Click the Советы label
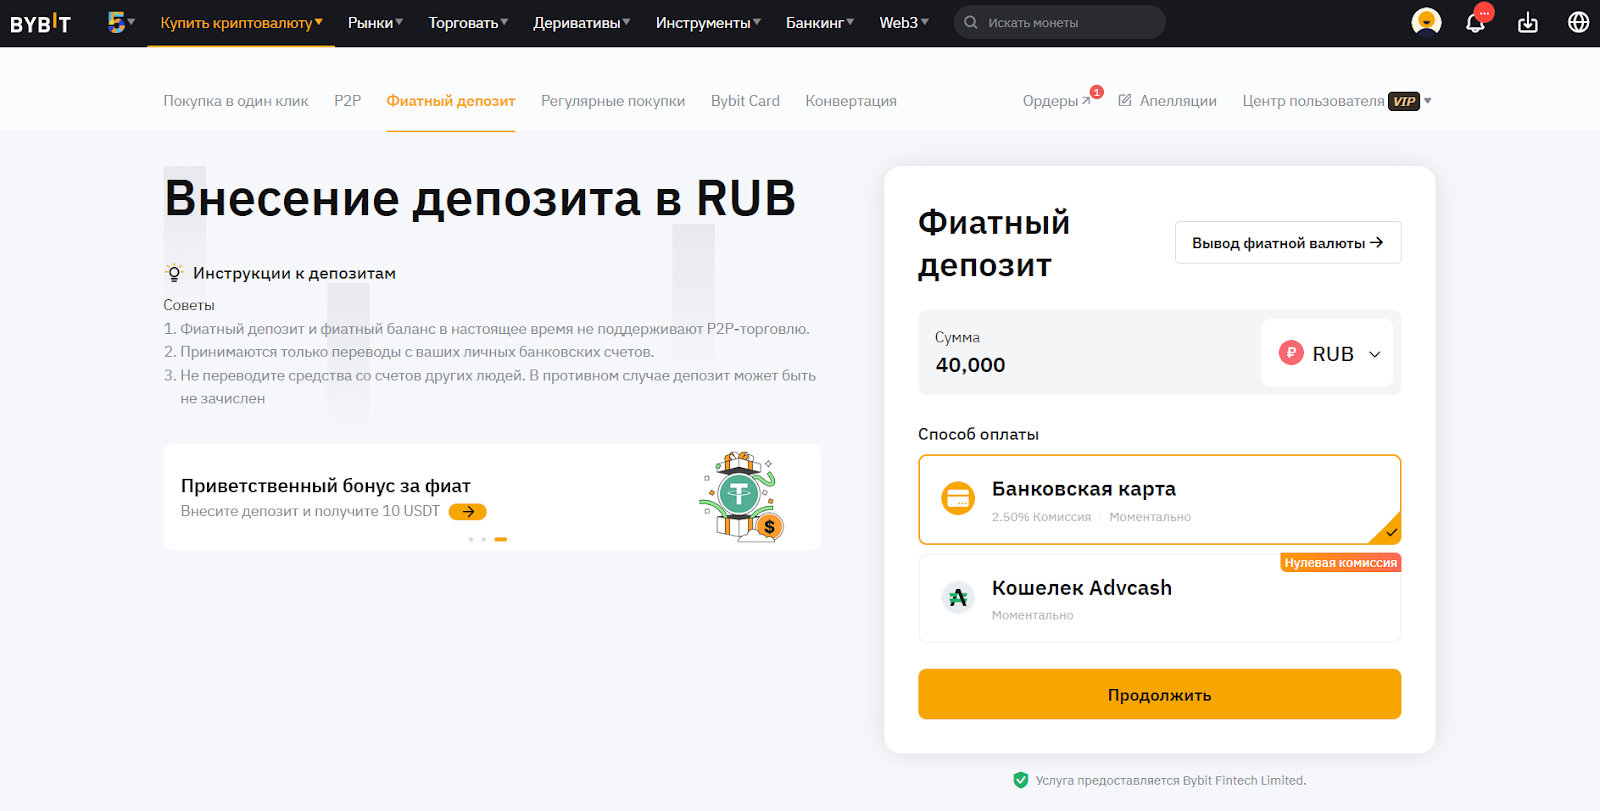The height and width of the screenshot is (811, 1600). point(189,305)
